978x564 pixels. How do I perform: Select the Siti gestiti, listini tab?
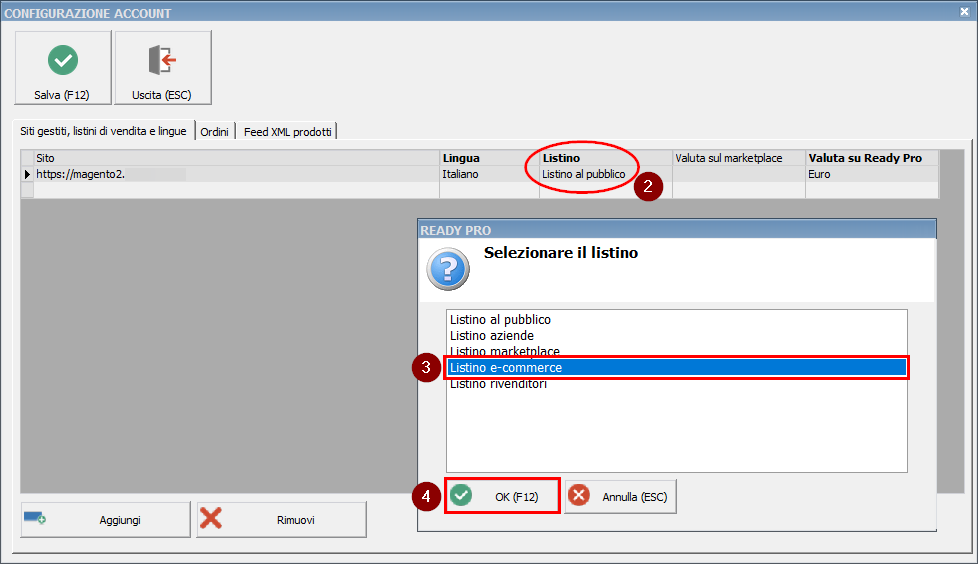(x=103, y=131)
